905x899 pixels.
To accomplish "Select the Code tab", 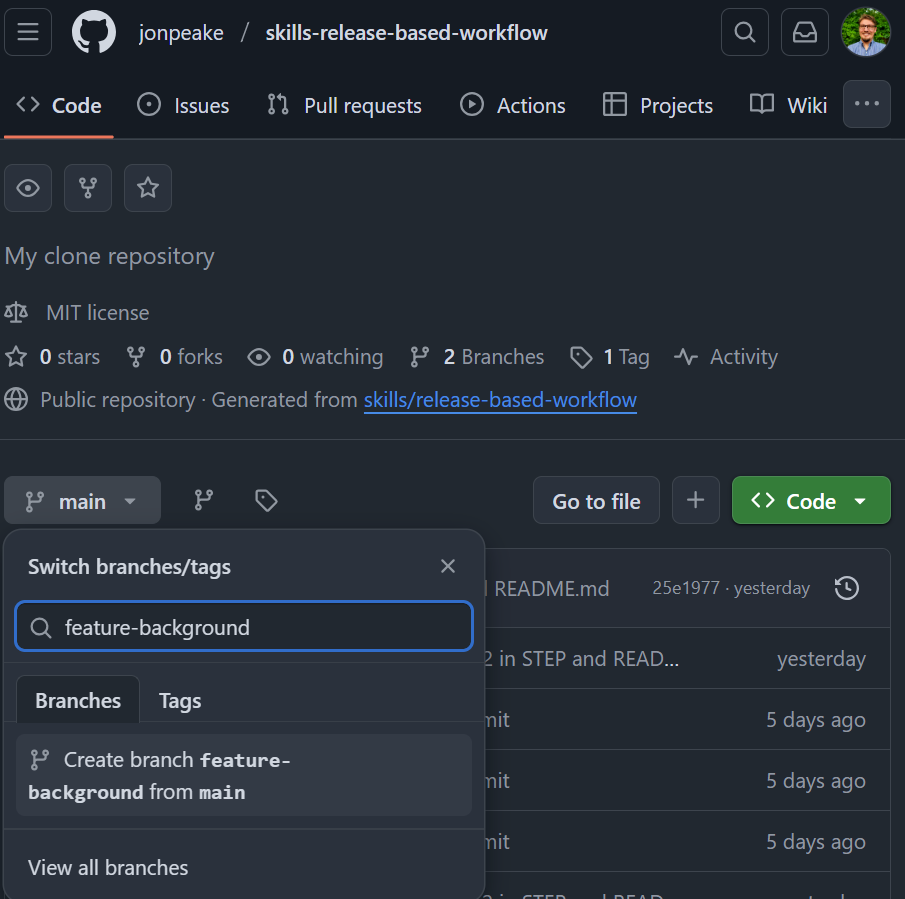I will click(x=59, y=106).
